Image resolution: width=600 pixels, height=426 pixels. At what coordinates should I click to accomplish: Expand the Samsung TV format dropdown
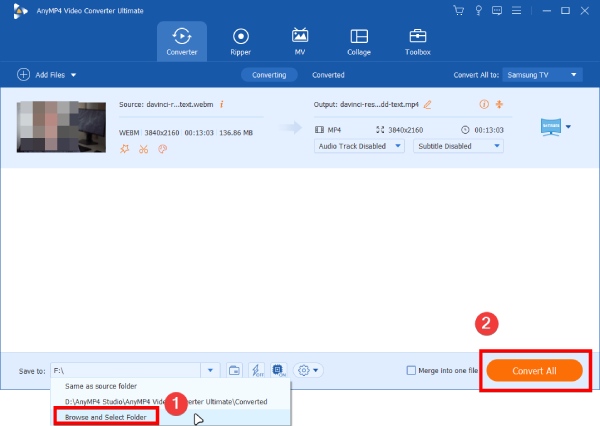point(545,75)
